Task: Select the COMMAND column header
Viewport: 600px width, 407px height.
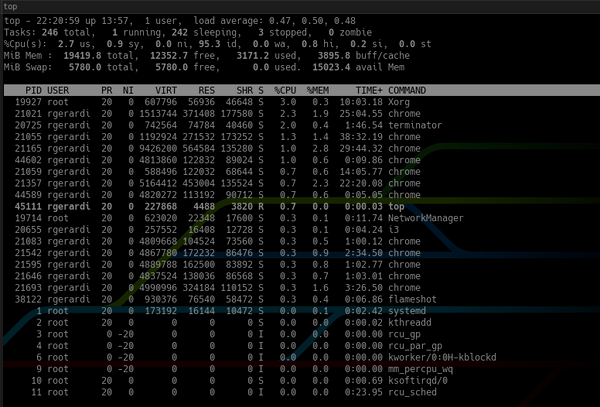Action: [x=407, y=90]
